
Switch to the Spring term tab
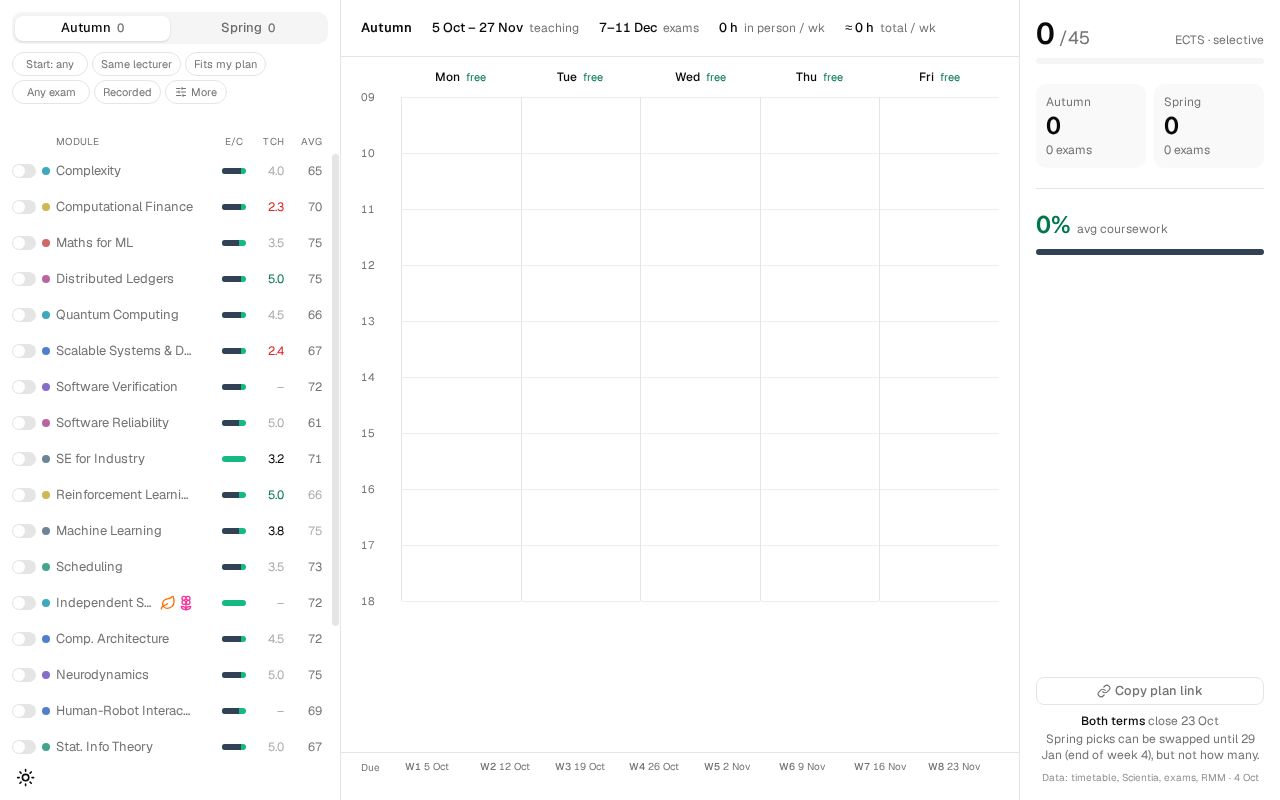click(x=248, y=28)
